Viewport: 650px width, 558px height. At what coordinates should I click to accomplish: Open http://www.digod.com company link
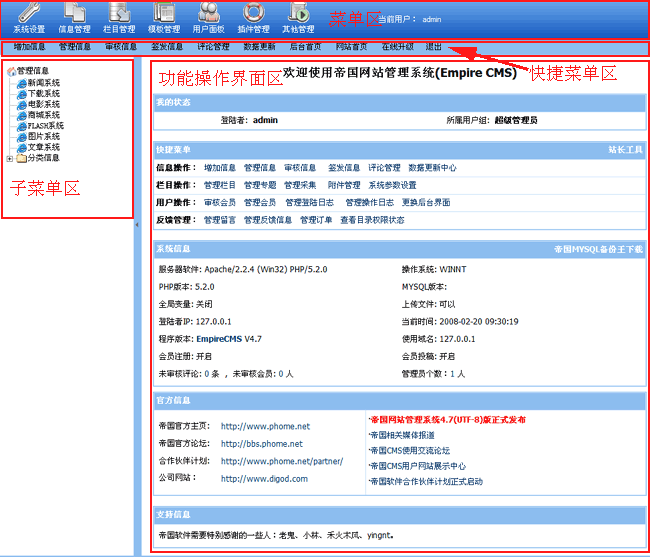point(264,479)
